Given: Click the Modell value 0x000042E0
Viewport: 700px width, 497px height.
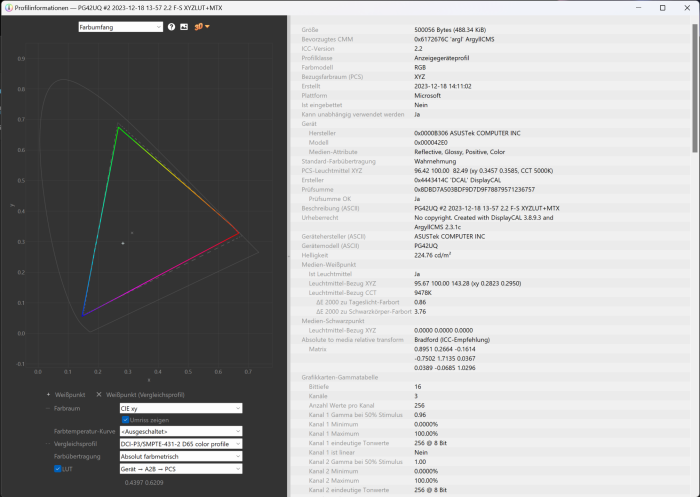Looking at the screenshot, I should tap(430, 142).
